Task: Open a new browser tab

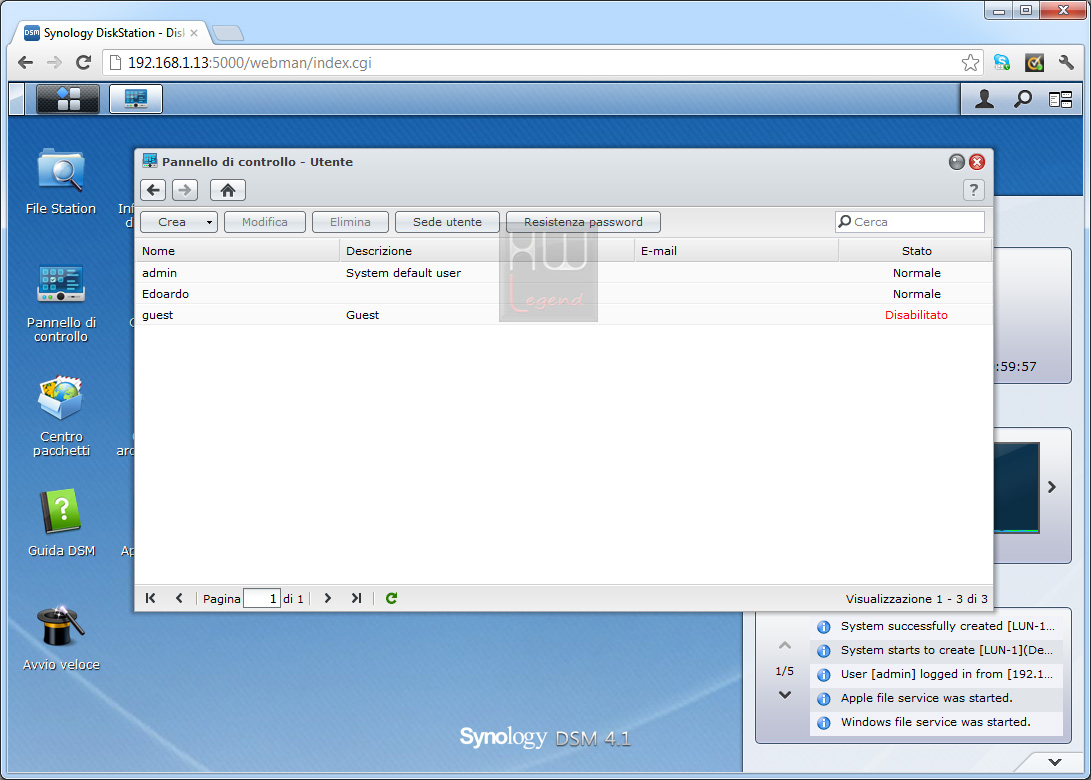Action: coord(228,33)
